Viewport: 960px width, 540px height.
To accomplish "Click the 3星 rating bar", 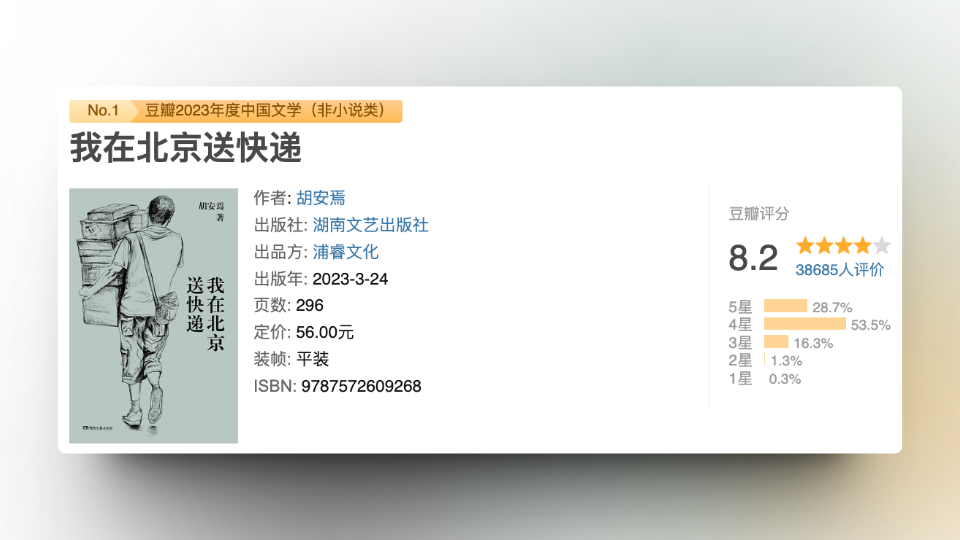I will 776,342.
